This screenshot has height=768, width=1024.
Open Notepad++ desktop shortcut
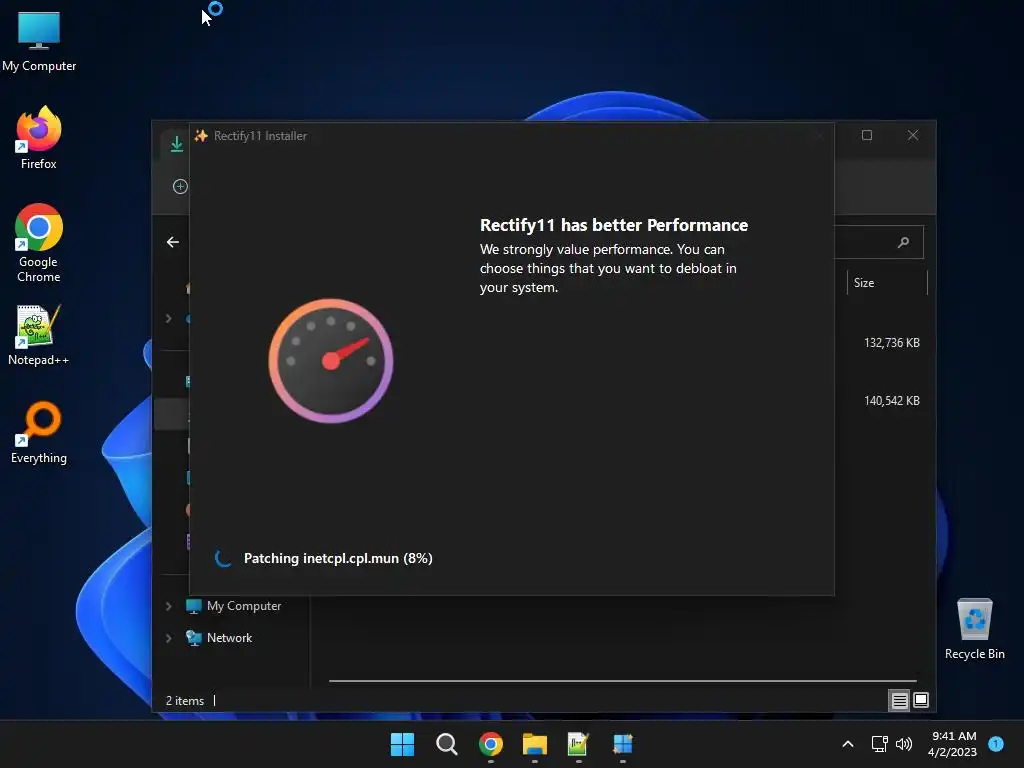pos(39,334)
